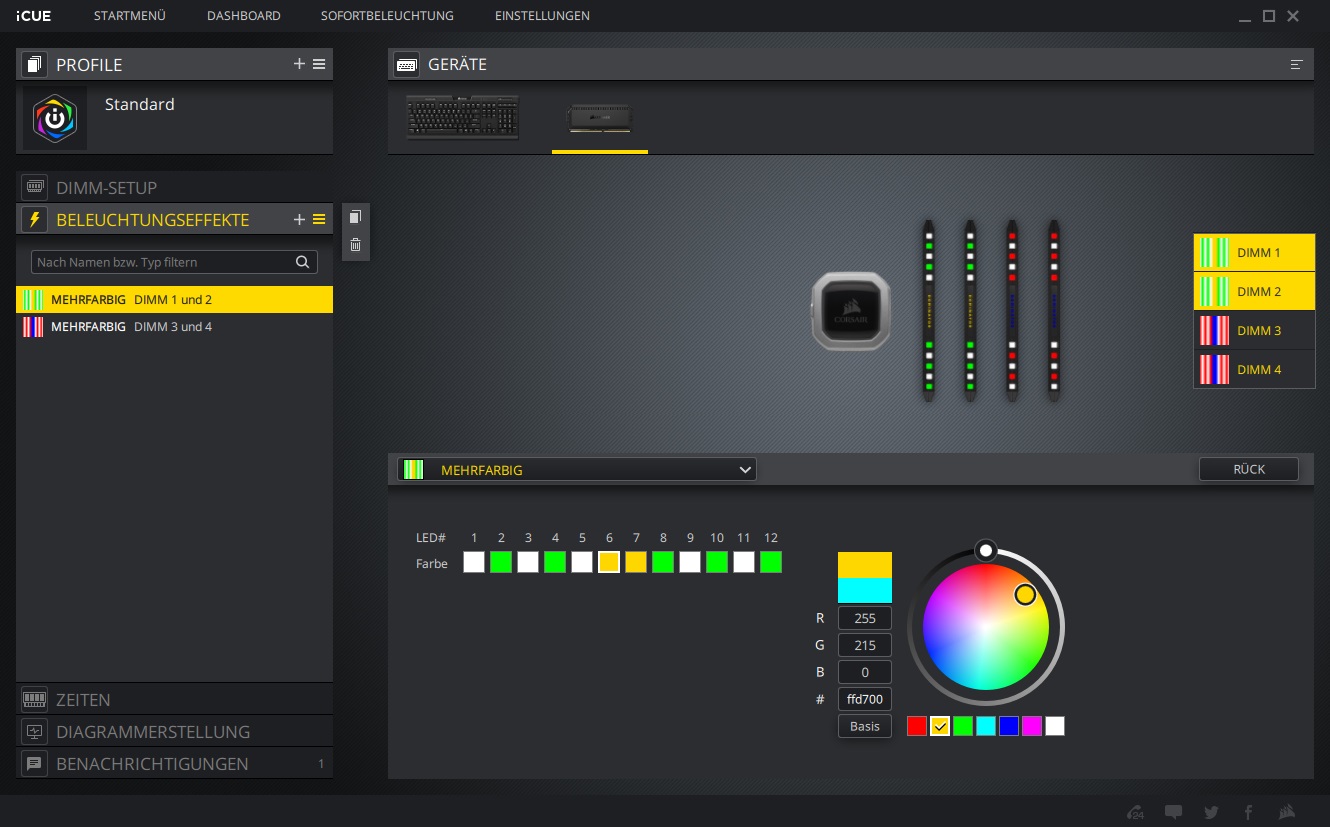Switch to the Dashboard tab

point(243,16)
